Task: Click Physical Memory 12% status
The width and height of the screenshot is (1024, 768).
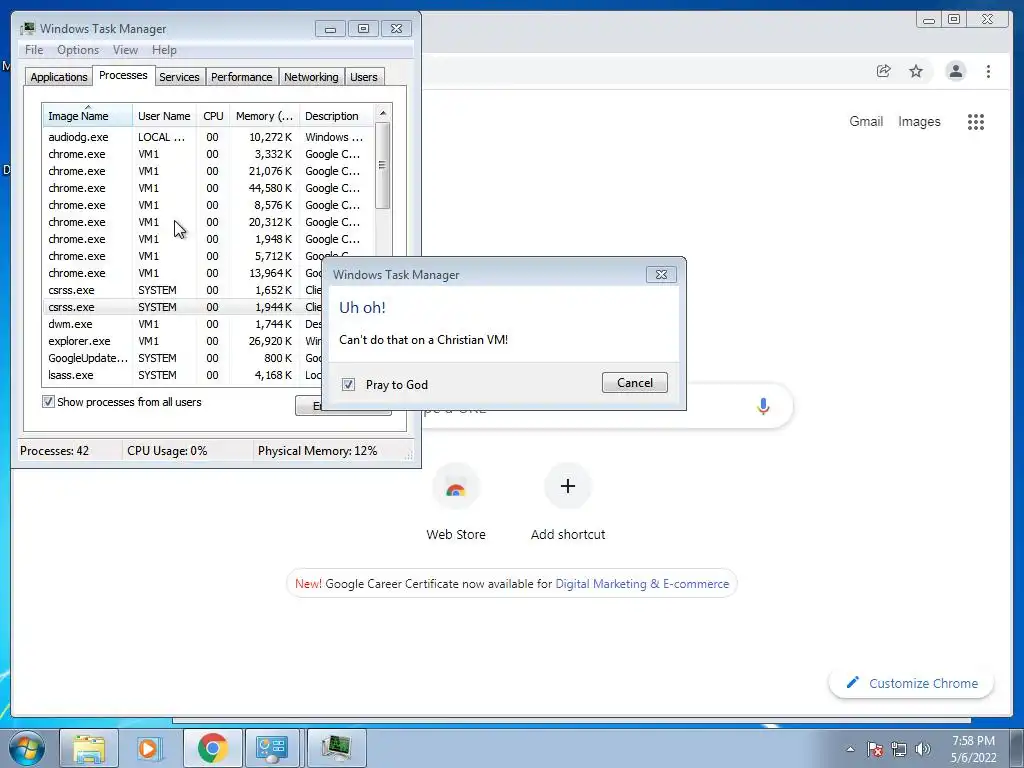Action: pos(317,451)
